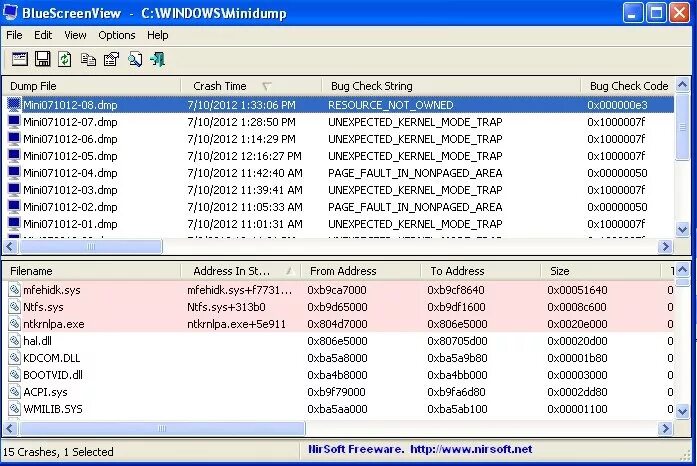Viewport: 697px width, 466px height.
Task: Click the driver icon beside Ntfs.sys
Action: click(x=15, y=306)
